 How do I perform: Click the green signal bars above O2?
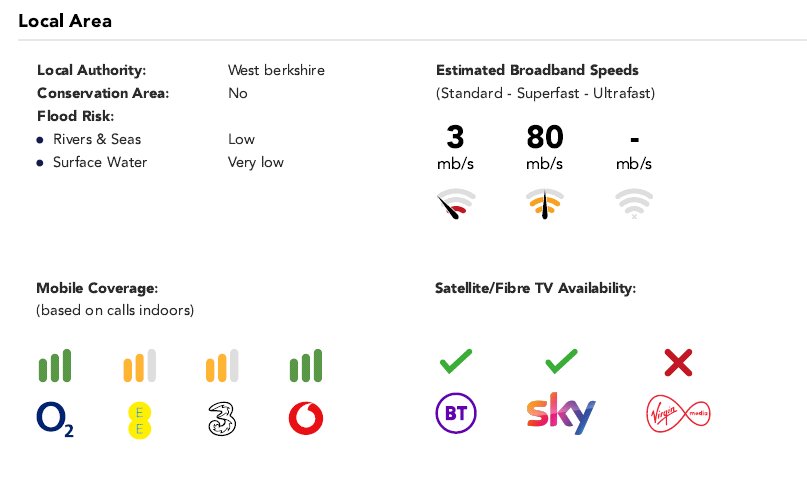pyautogui.click(x=55, y=365)
